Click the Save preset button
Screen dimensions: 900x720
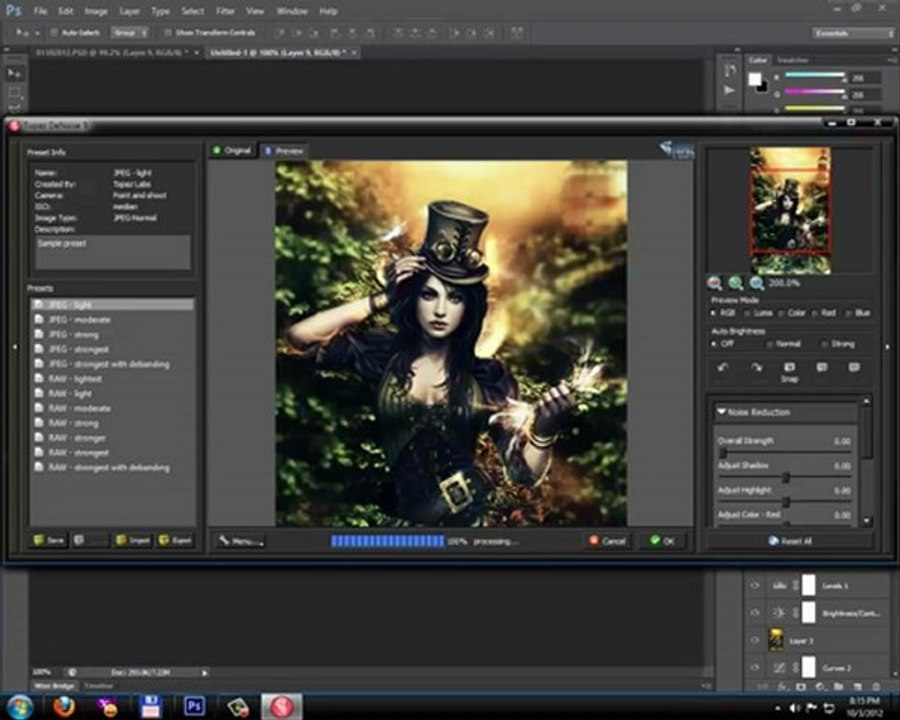click(x=49, y=540)
